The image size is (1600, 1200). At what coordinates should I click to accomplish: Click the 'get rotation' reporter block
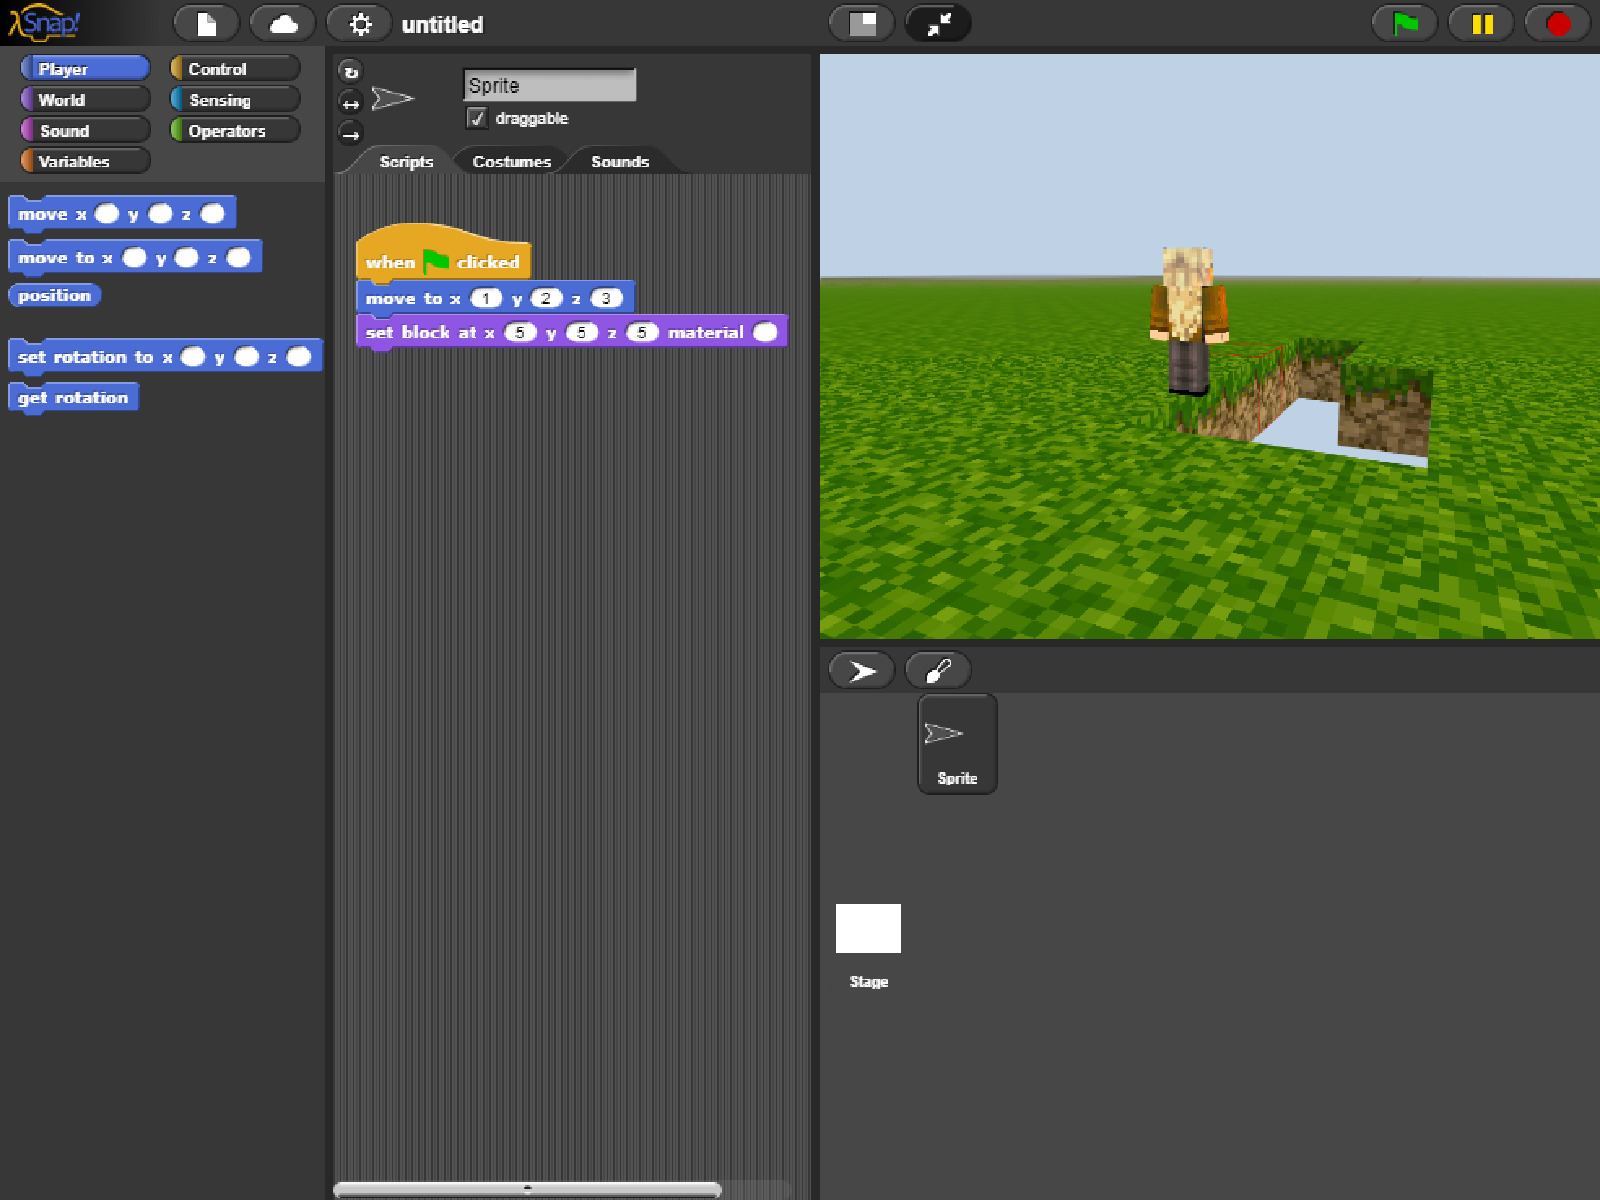point(73,398)
